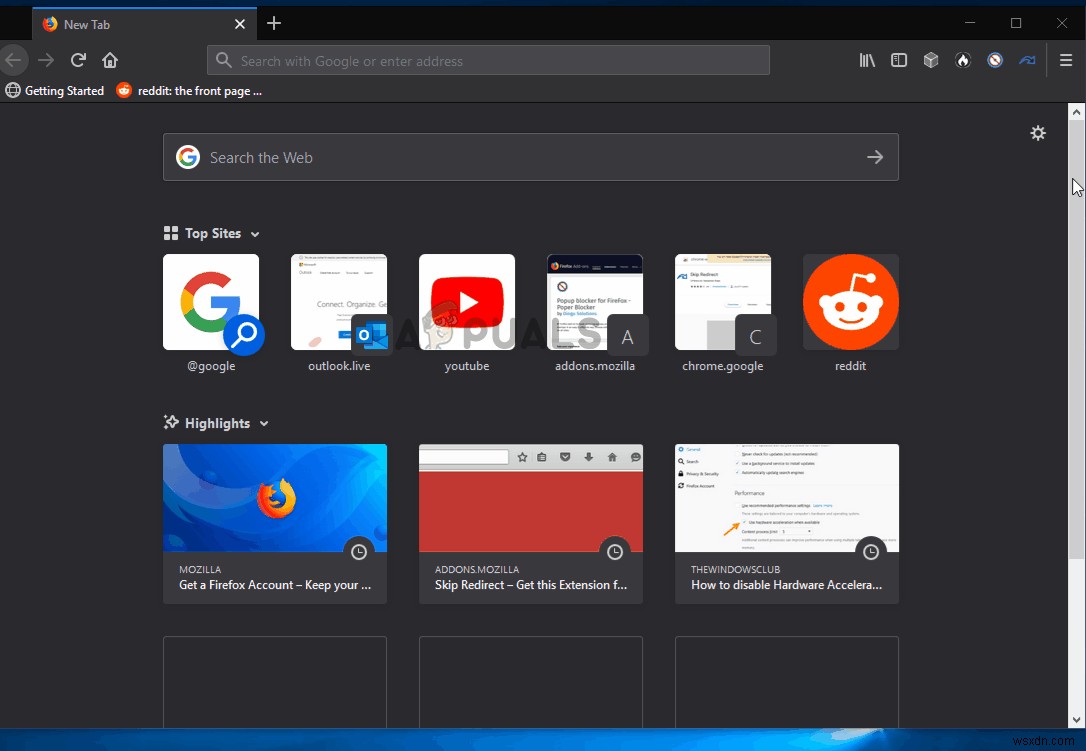Focus the Search the Web field
1086x751 pixels.
pyautogui.click(x=531, y=157)
